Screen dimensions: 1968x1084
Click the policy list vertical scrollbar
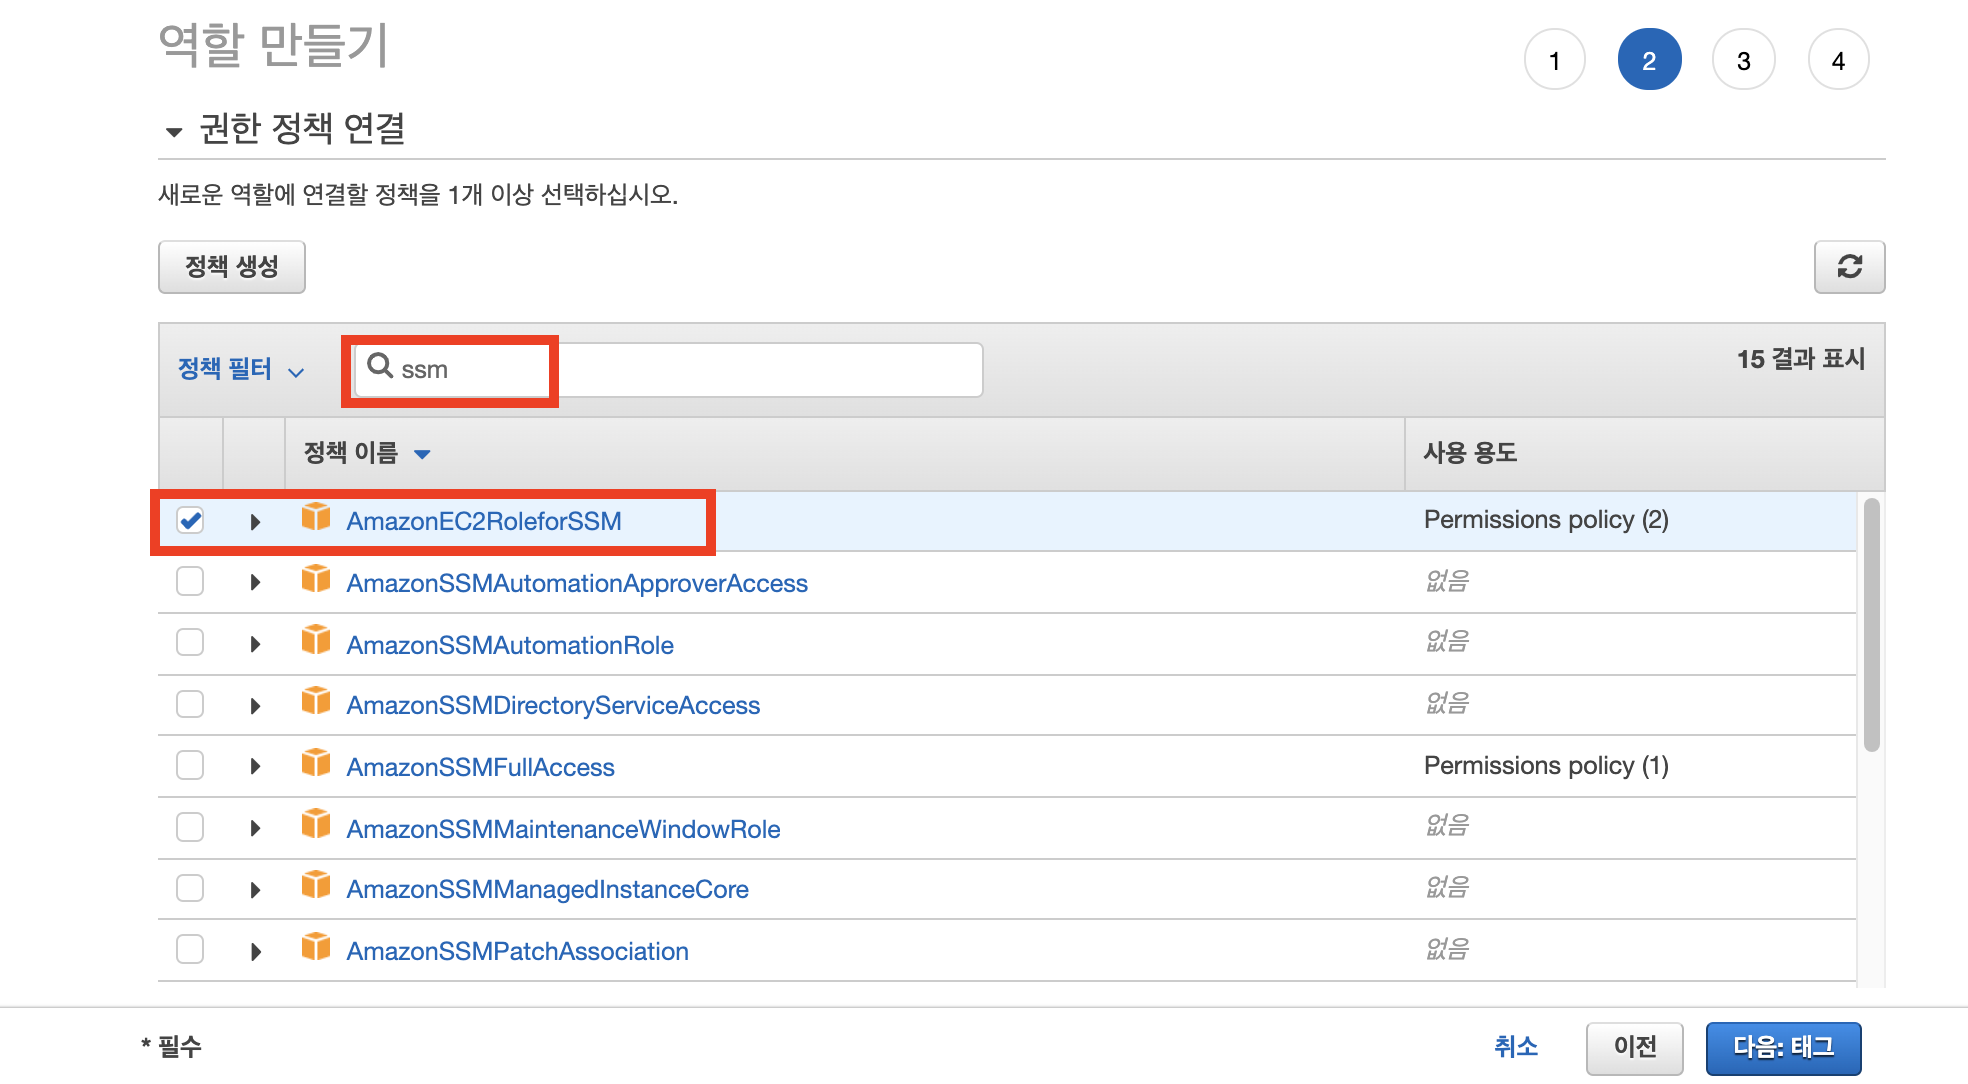coord(1871,625)
